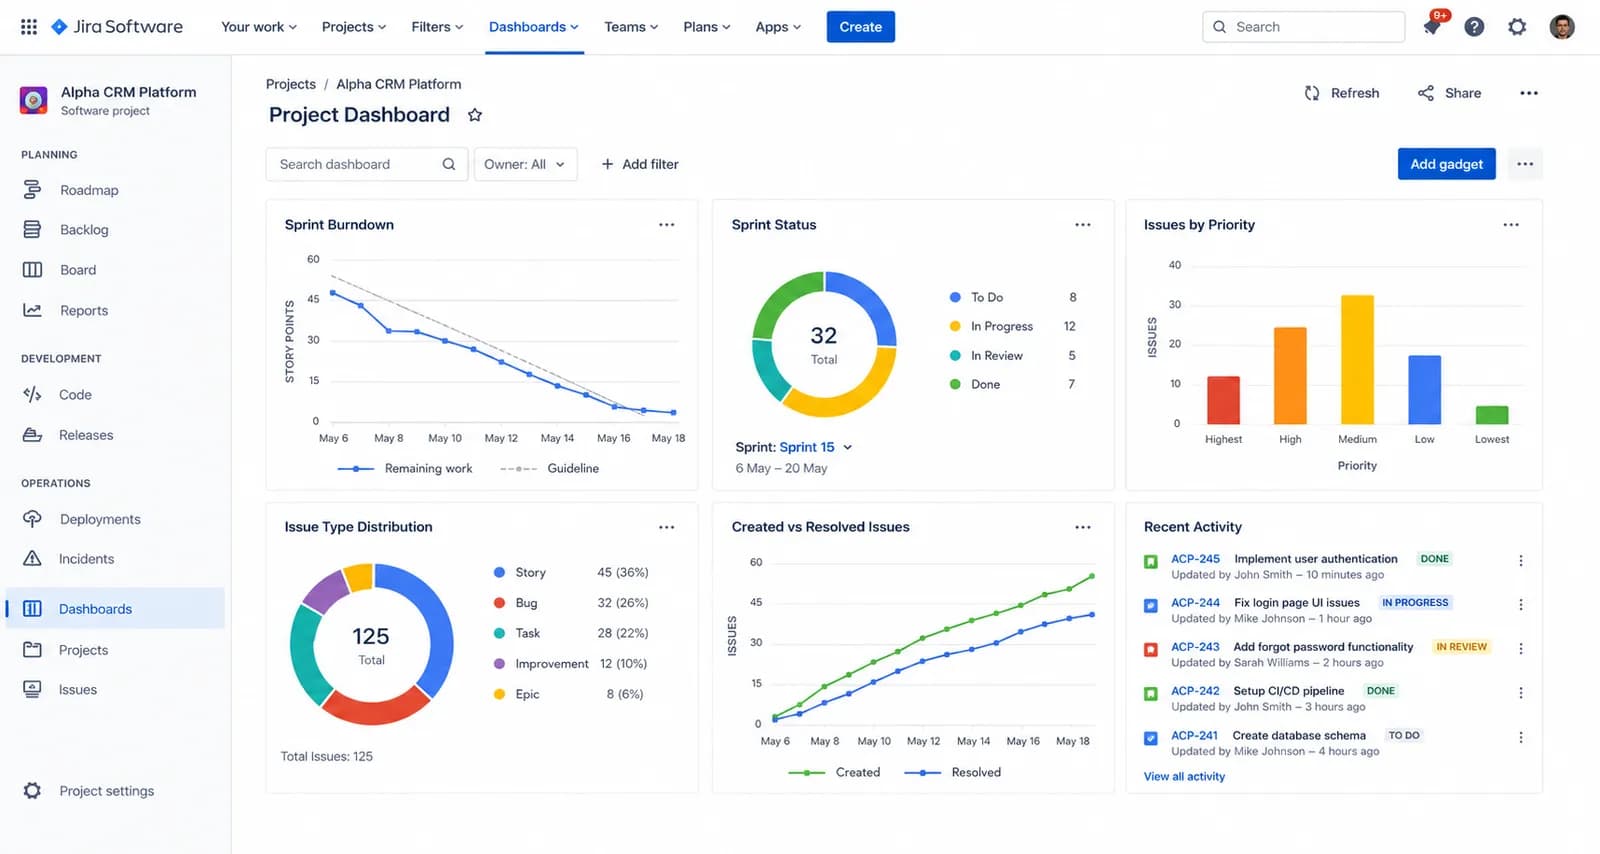The width and height of the screenshot is (1600, 854).
Task: Open the View all activity link
Action: [1184, 776]
